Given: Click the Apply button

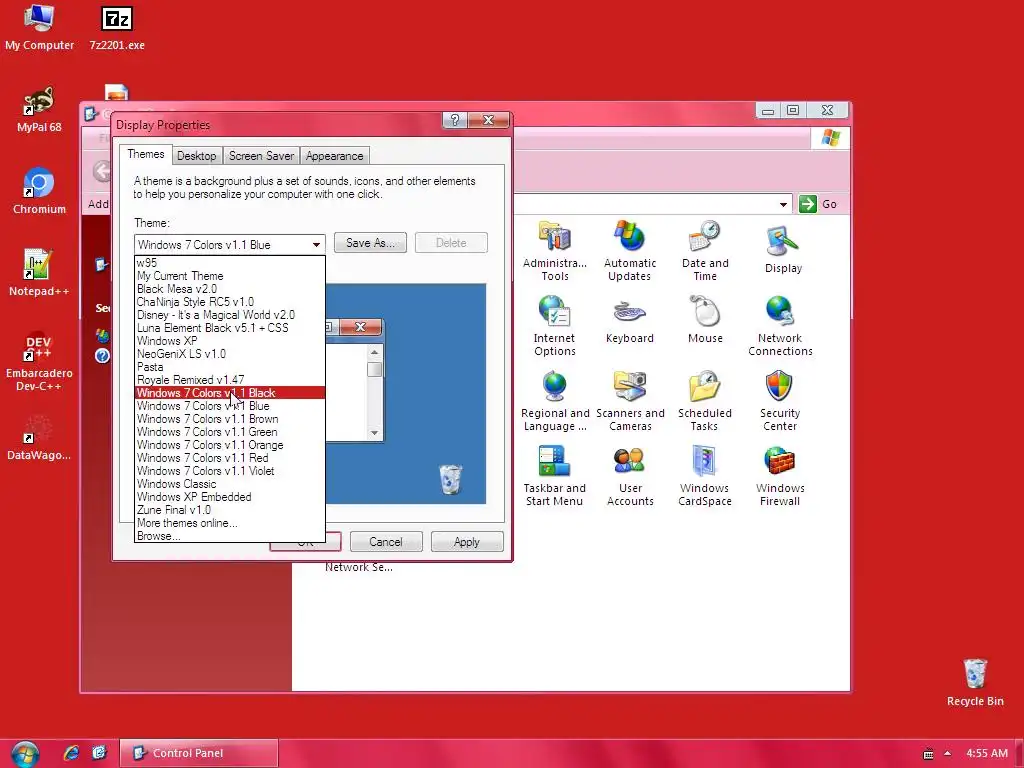Looking at the screenshot, I should pyautogui.click(x=467, y=542).
